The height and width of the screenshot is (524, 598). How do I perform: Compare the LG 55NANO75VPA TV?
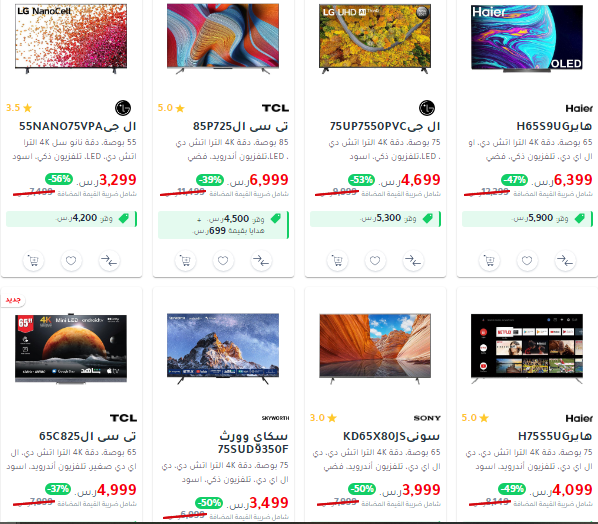(109, 261)
